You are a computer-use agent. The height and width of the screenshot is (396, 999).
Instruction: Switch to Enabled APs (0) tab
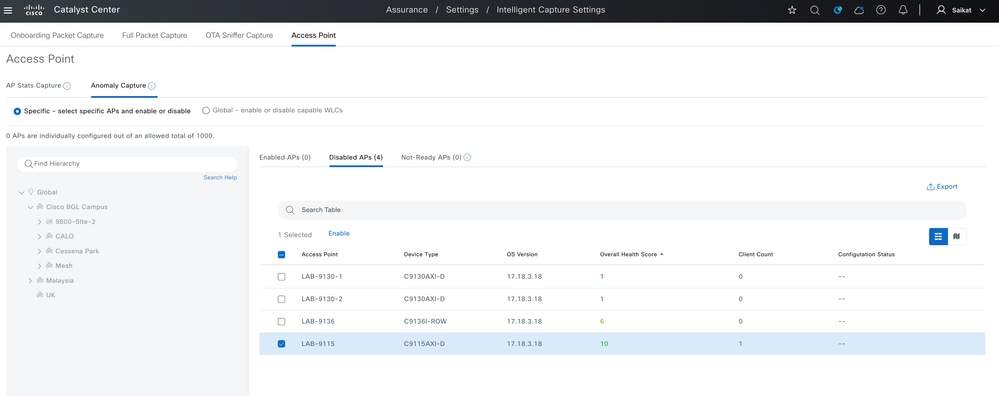point(285,157)
